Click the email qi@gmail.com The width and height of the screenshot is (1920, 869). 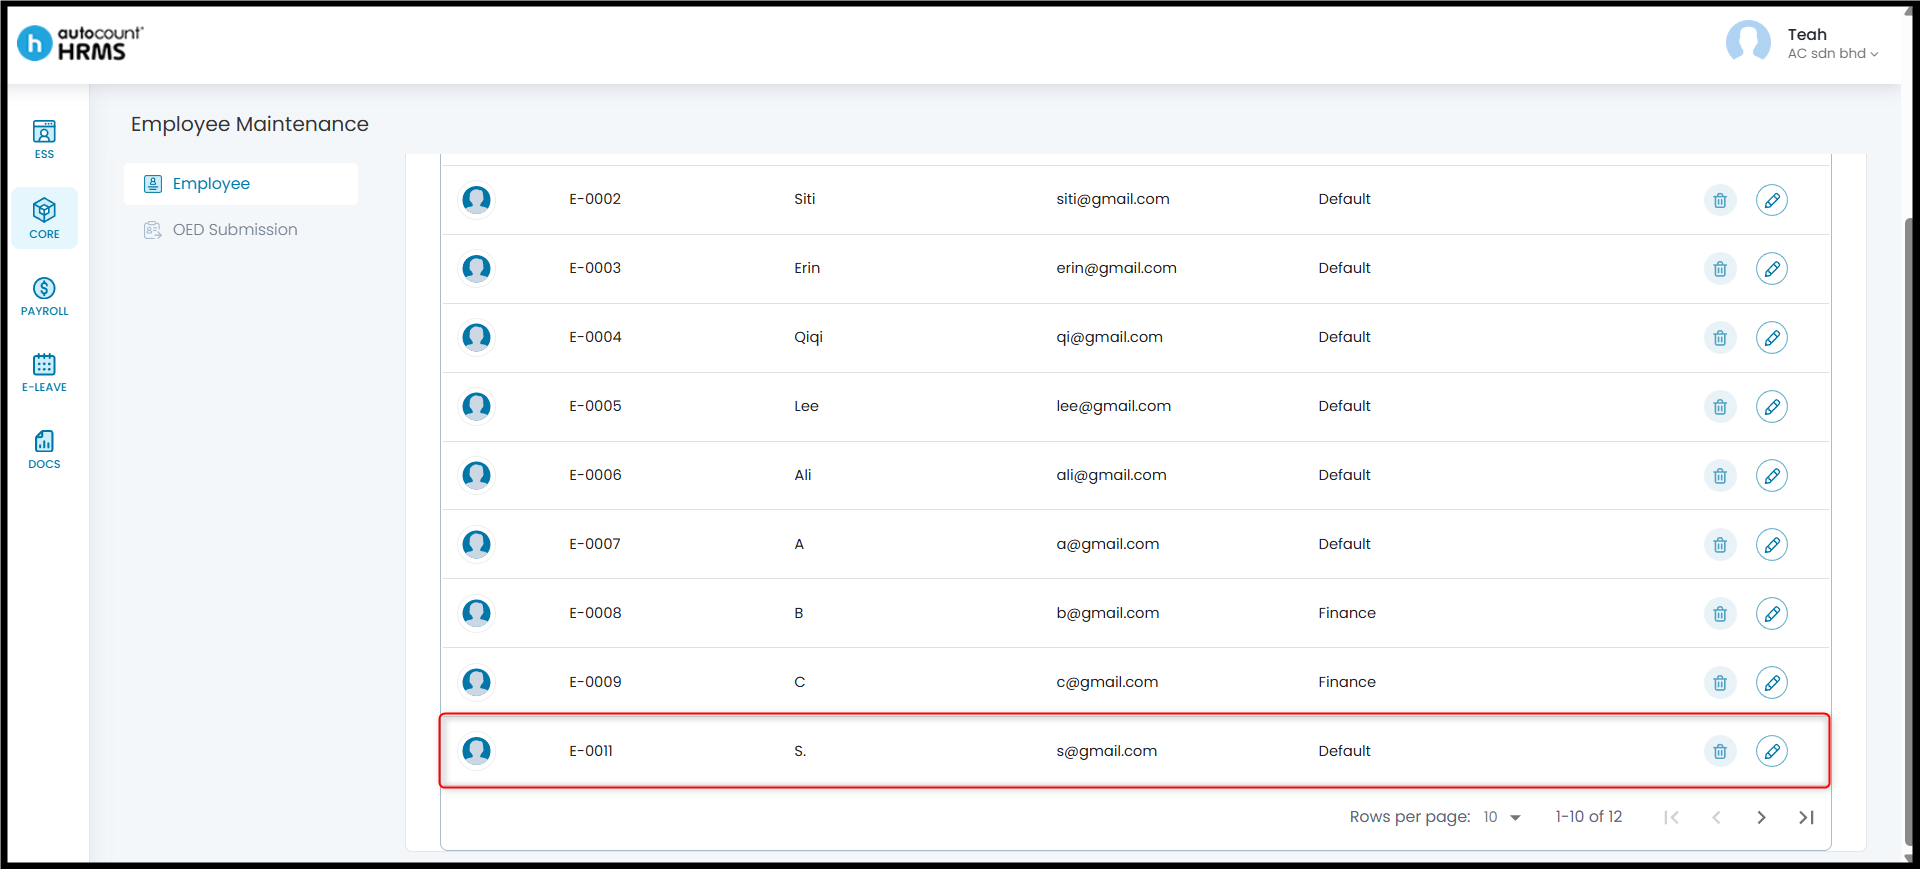[x=1109, y=337]
